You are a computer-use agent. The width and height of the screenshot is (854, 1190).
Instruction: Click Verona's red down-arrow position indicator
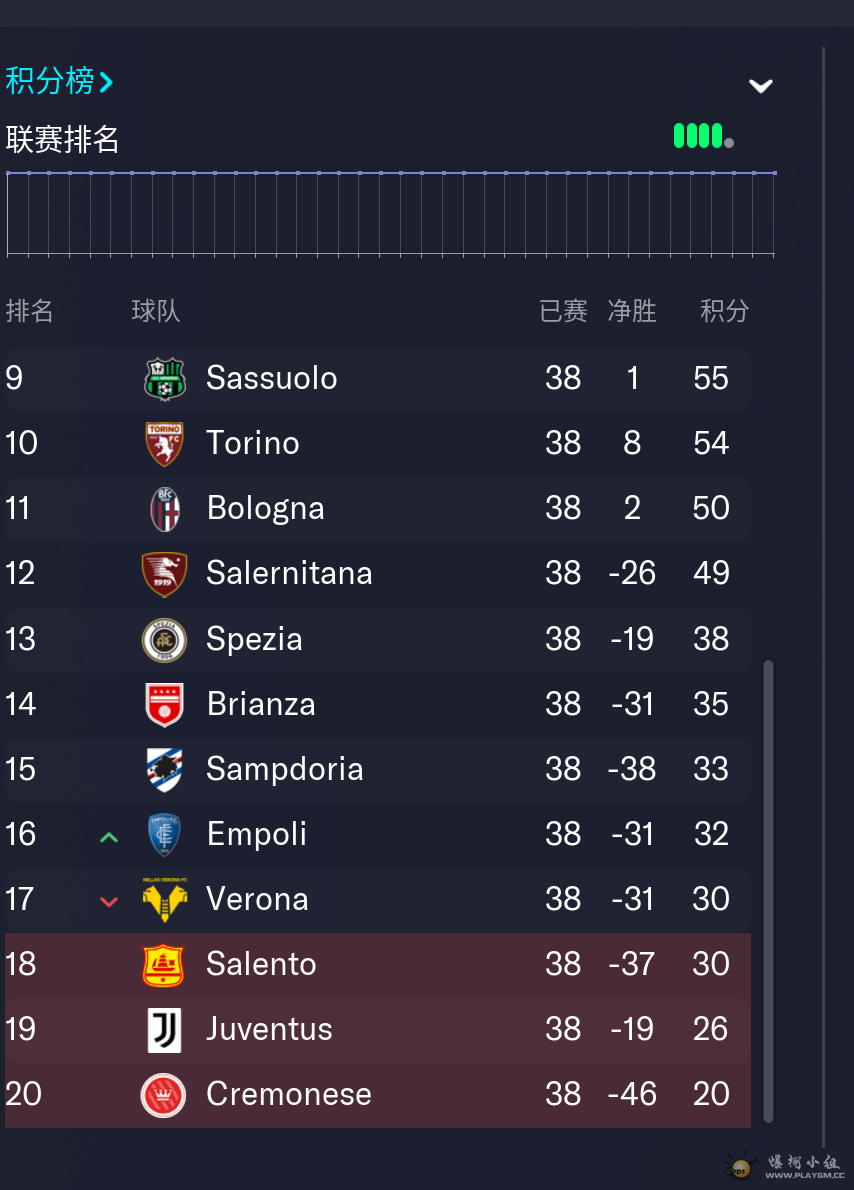tap(109, 902)
